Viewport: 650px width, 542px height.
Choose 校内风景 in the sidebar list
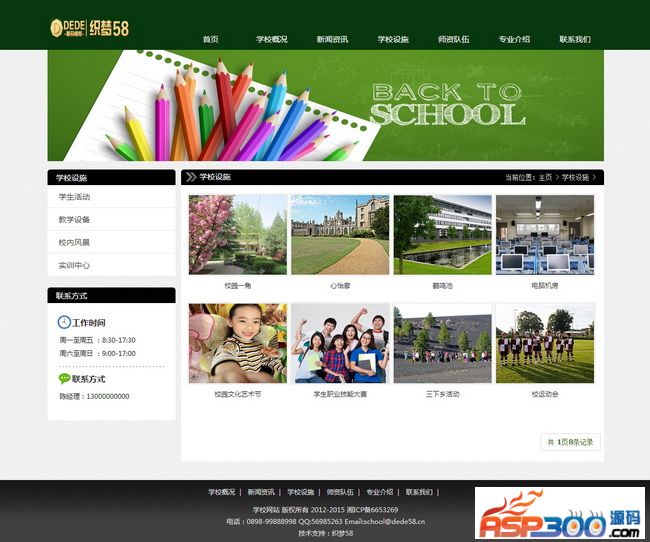(74, 243)
